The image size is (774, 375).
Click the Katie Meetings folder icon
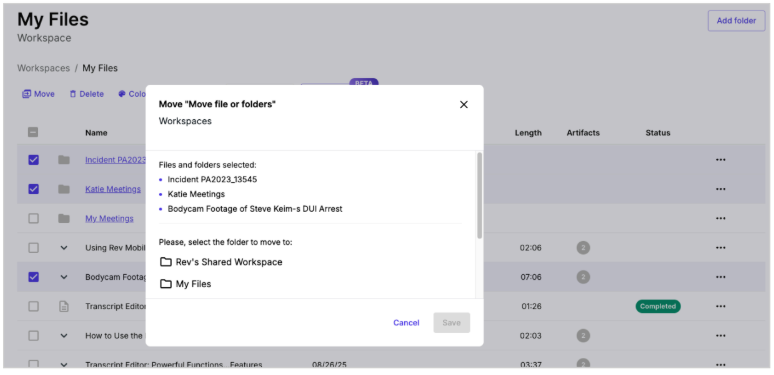click(64, 189)
